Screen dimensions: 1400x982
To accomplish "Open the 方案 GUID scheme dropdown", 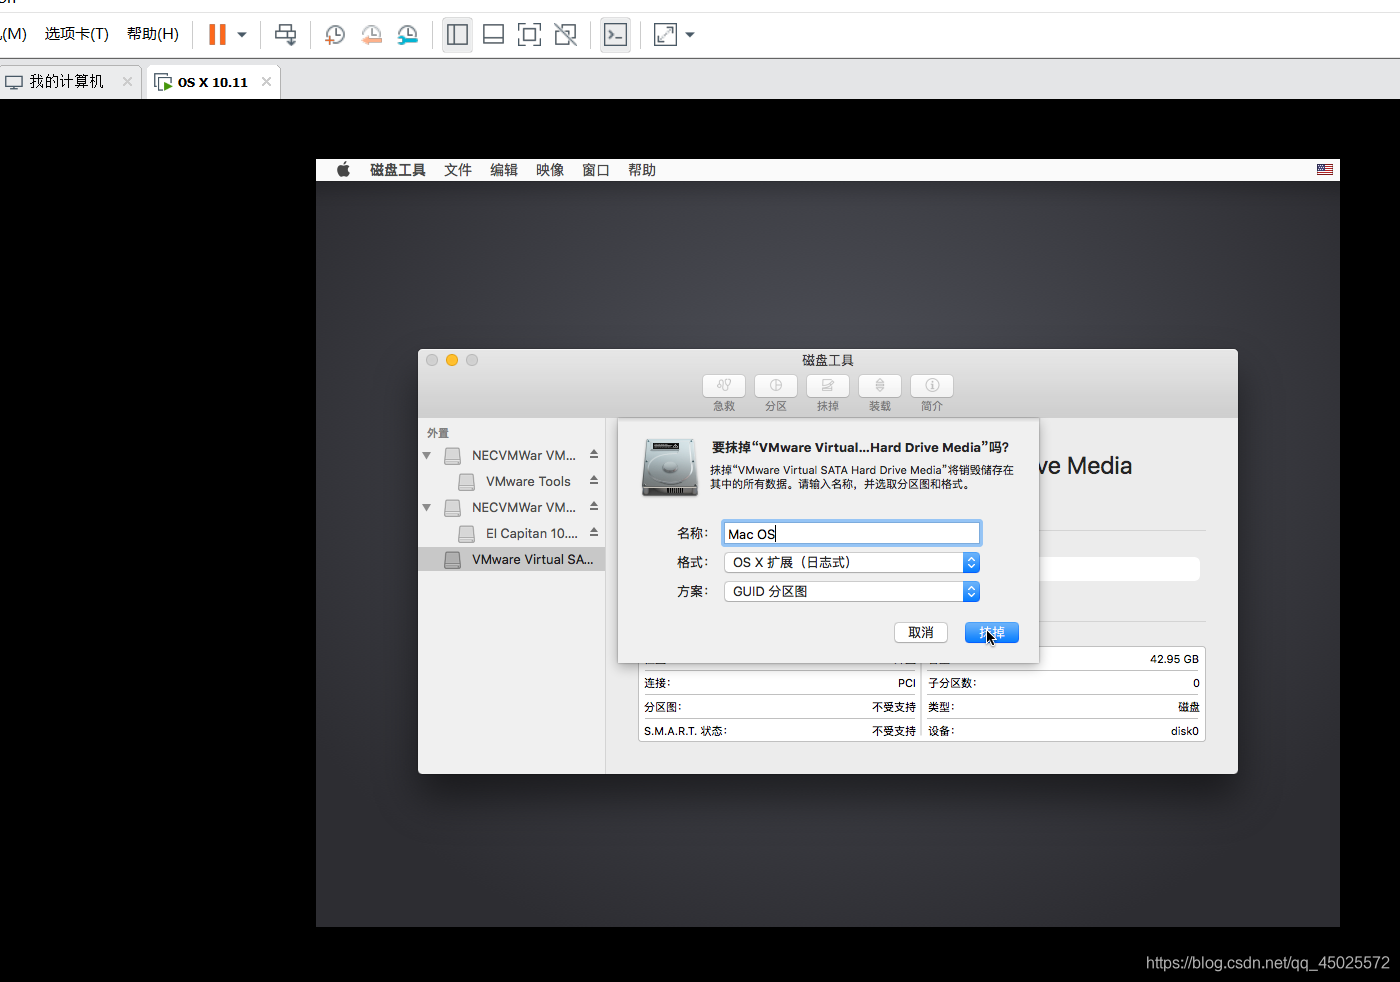I will point(851,592).
